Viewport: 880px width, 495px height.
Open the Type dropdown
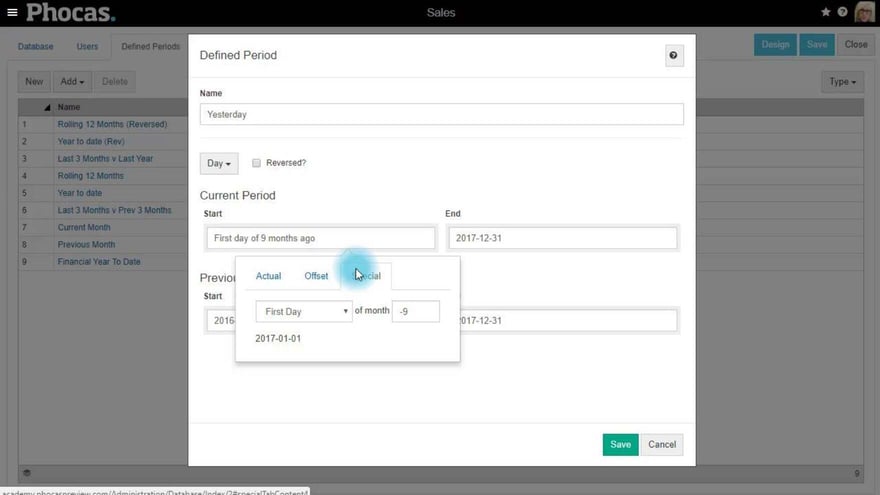[x=842, y=82]
